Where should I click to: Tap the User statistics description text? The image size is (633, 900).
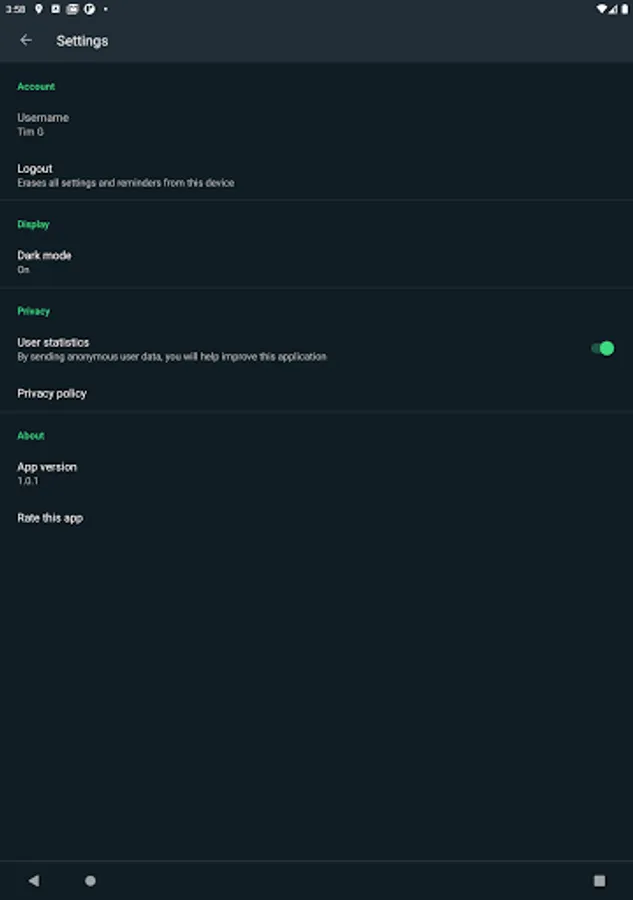coord(171,357)
